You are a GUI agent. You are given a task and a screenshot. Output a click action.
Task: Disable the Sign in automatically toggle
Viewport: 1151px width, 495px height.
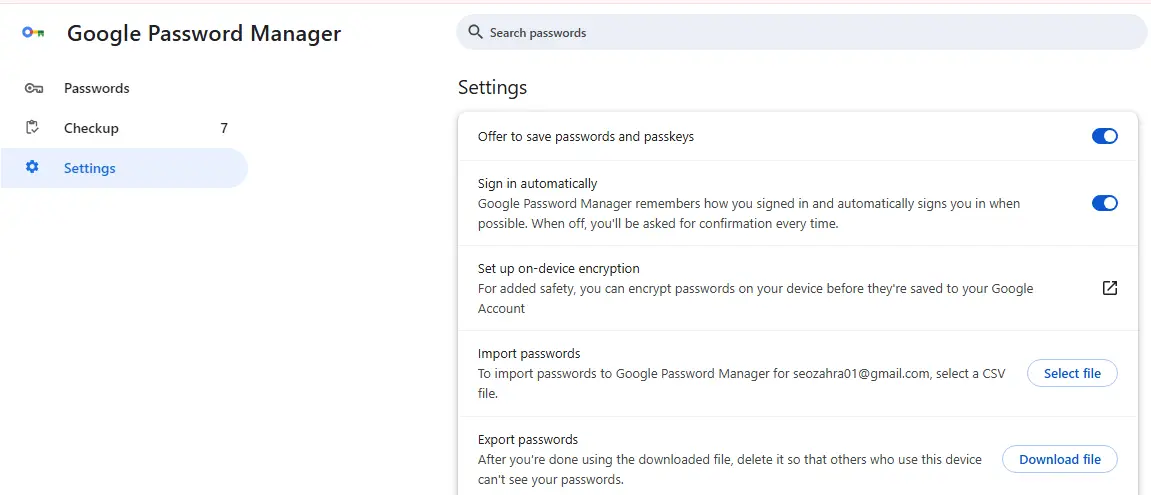pyautogui.click(x=1105, y=203)
